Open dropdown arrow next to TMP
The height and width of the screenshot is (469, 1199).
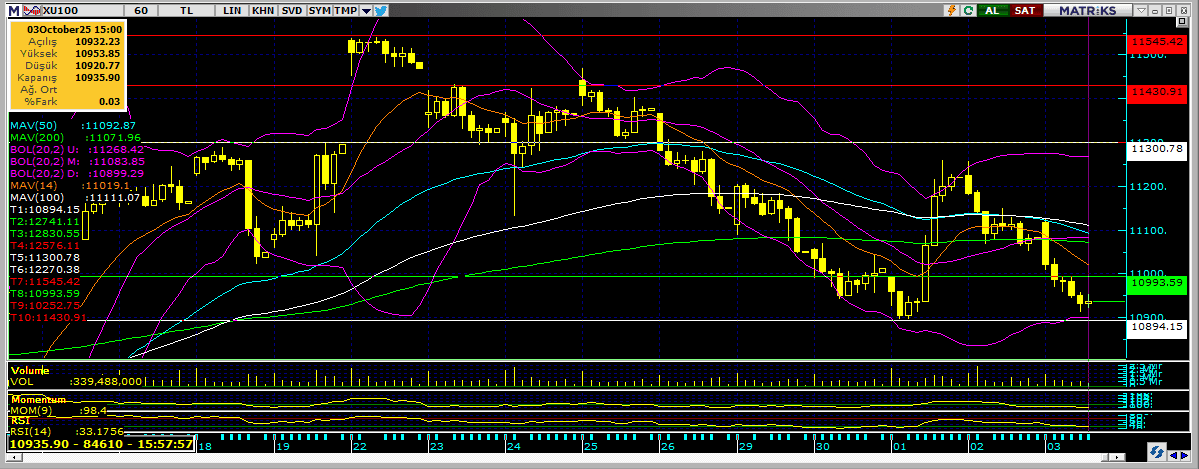tap(365, 9)
